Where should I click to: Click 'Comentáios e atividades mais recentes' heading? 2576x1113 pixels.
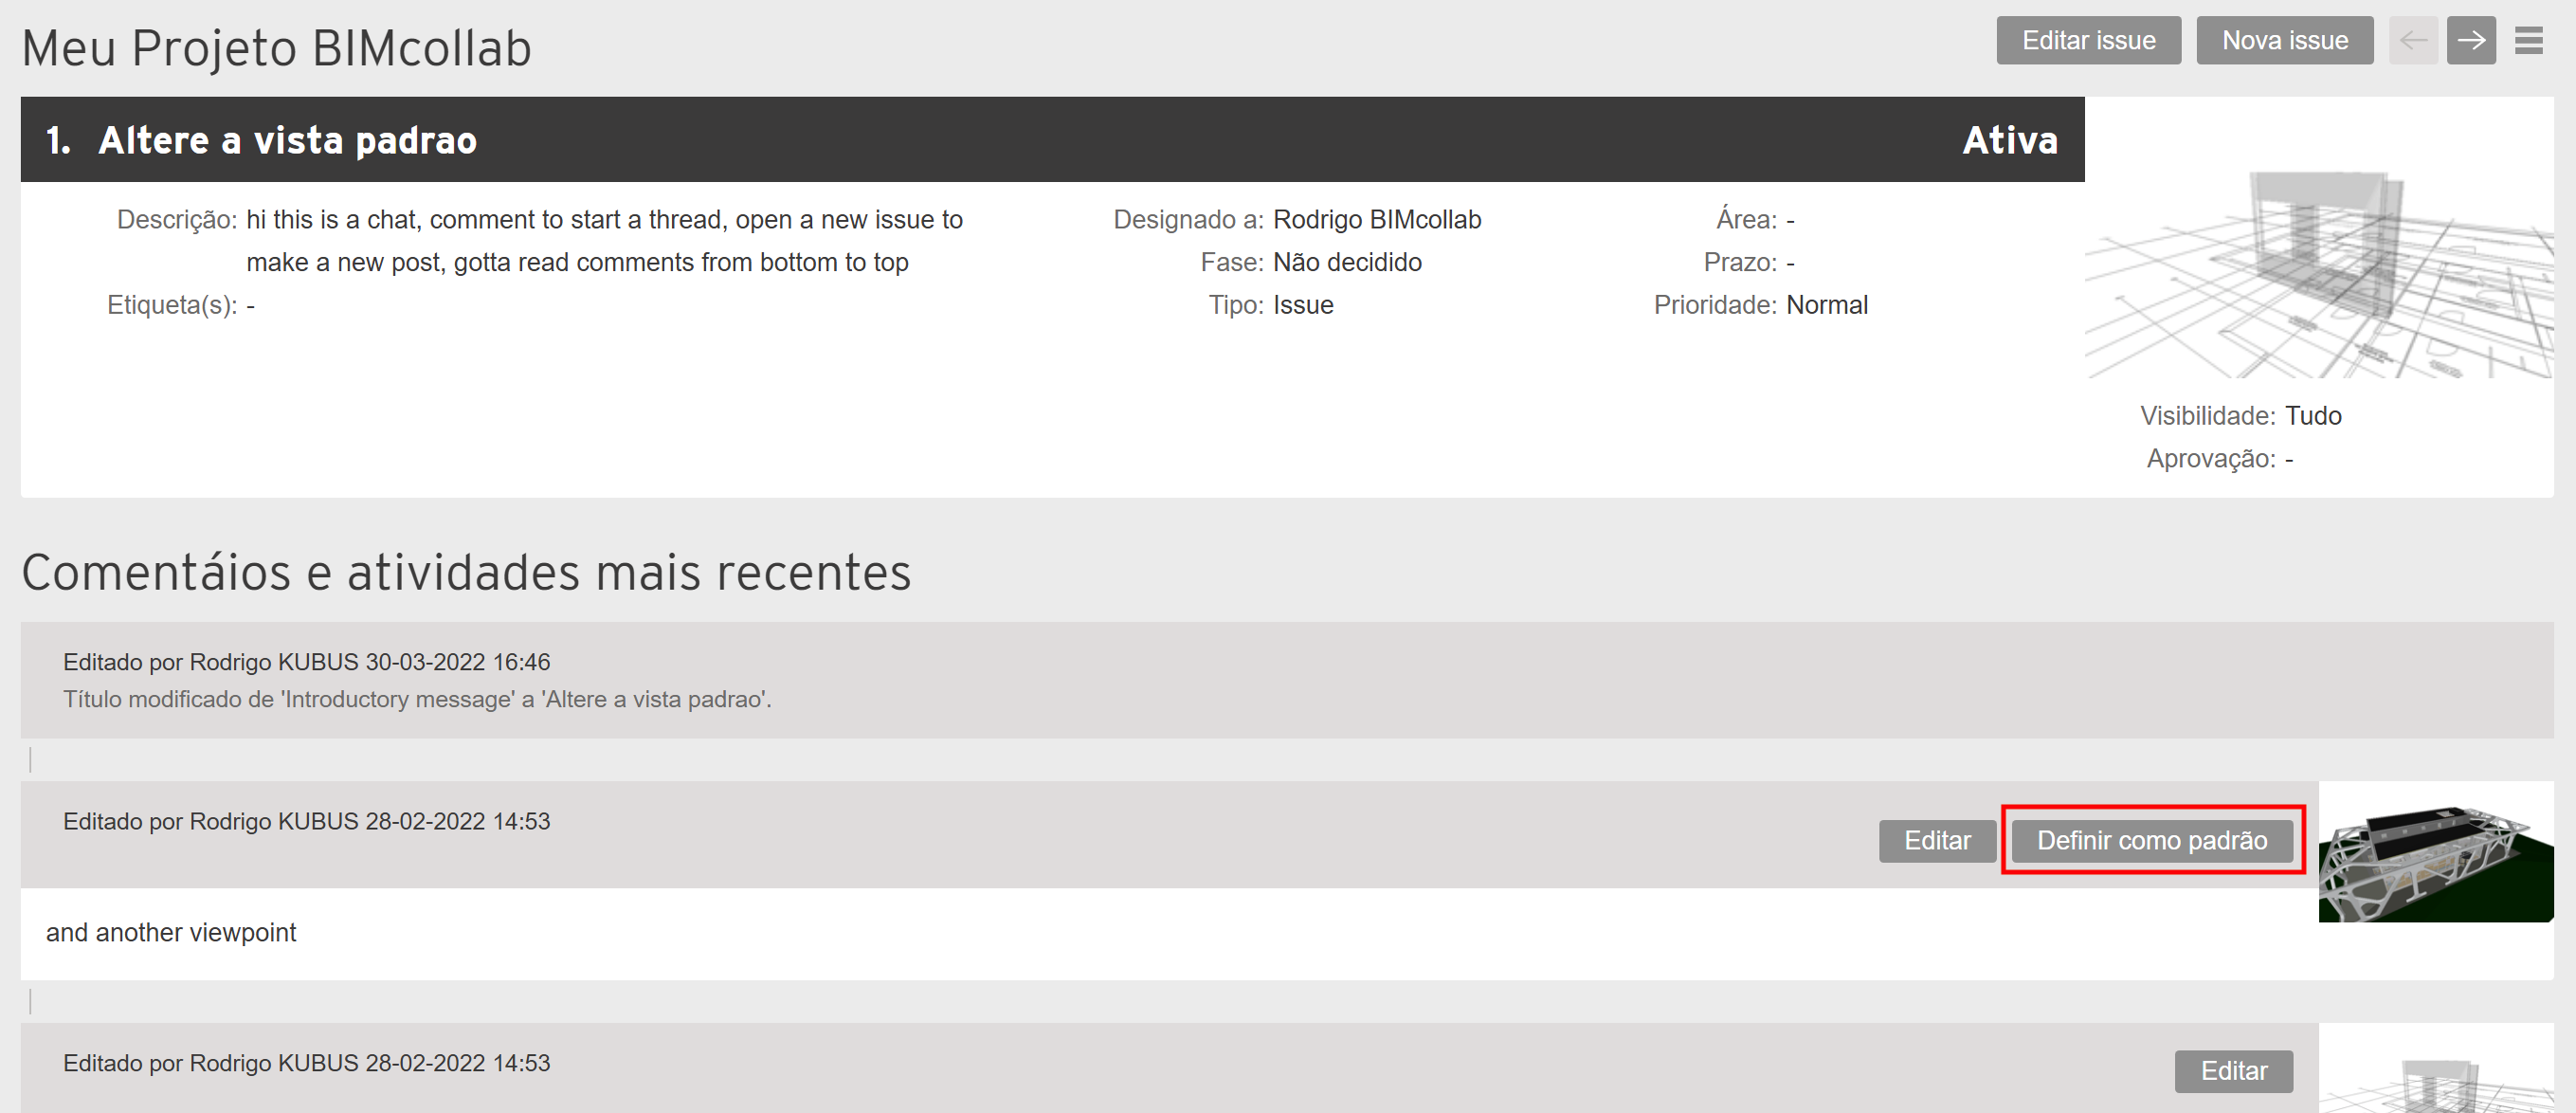pyautogui.click(x=466, y=572)
